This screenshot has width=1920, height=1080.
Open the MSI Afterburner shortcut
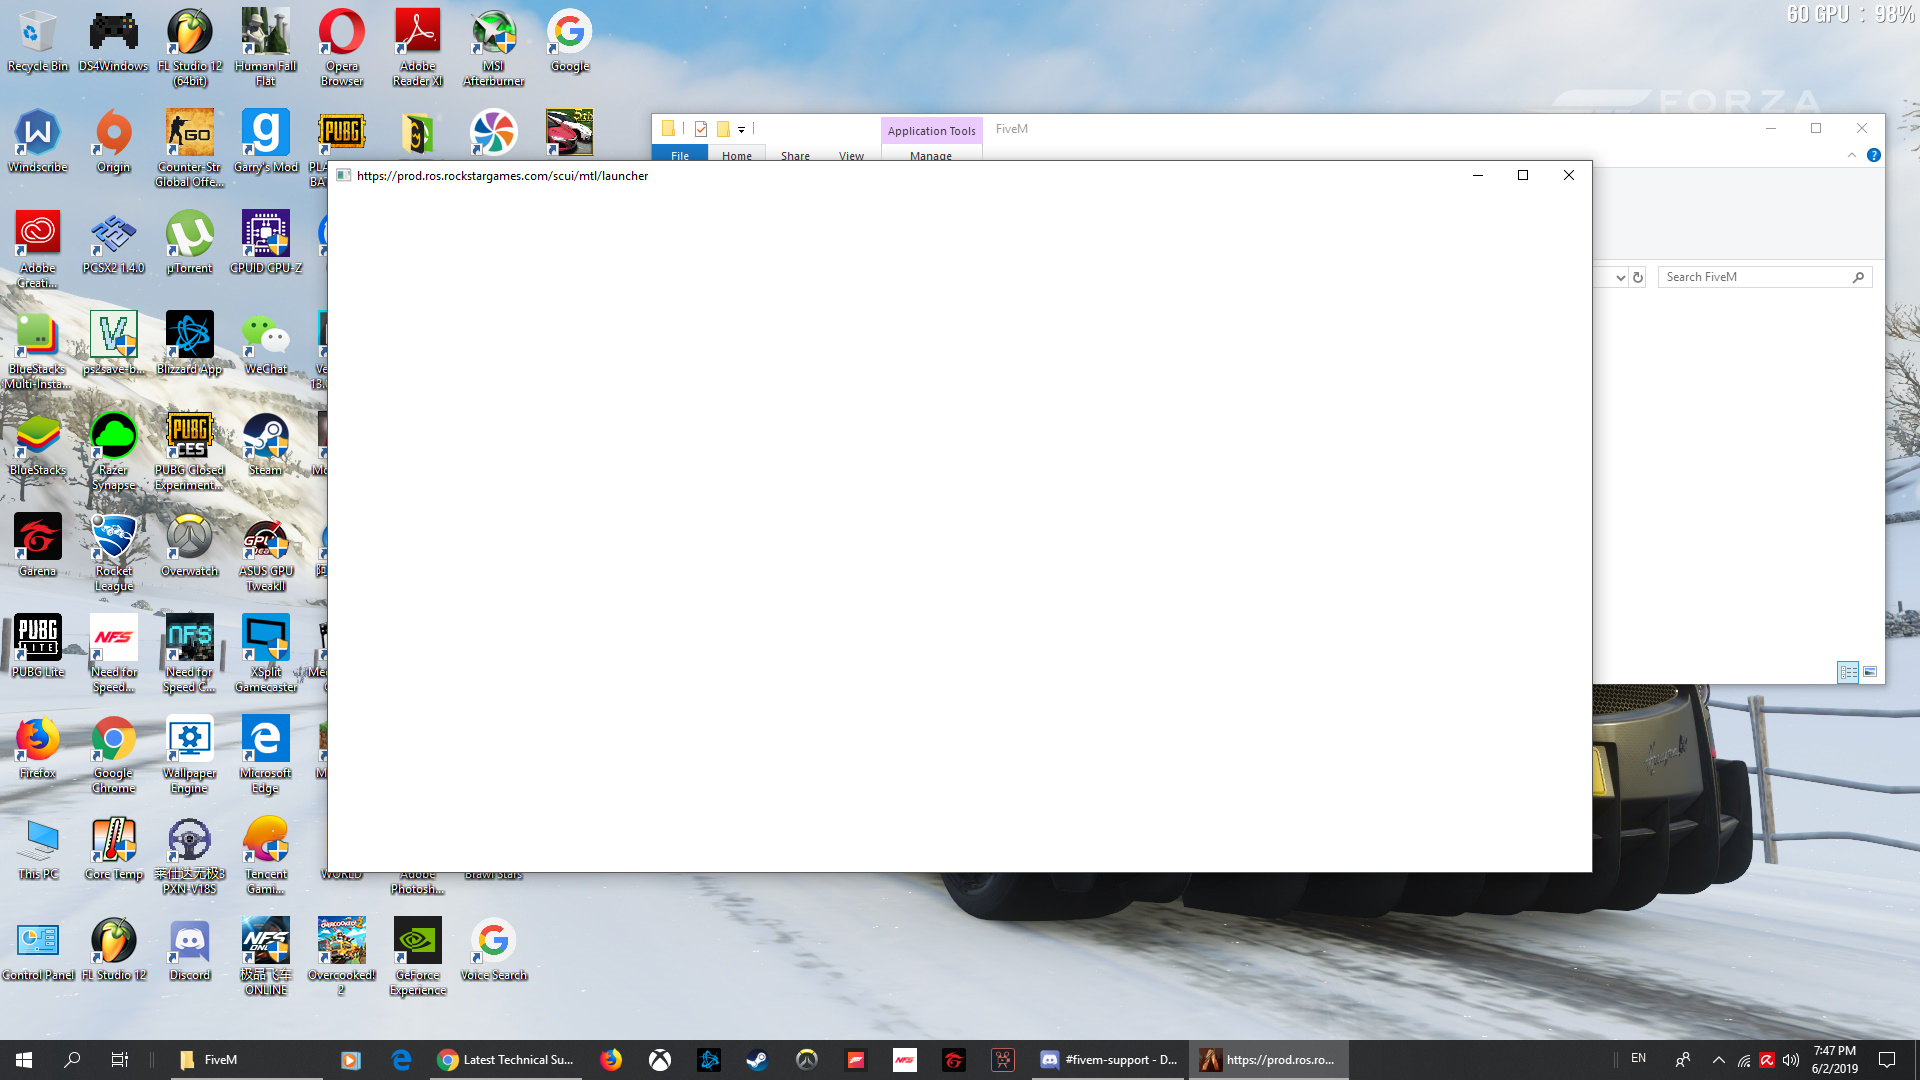click(493, 35)
